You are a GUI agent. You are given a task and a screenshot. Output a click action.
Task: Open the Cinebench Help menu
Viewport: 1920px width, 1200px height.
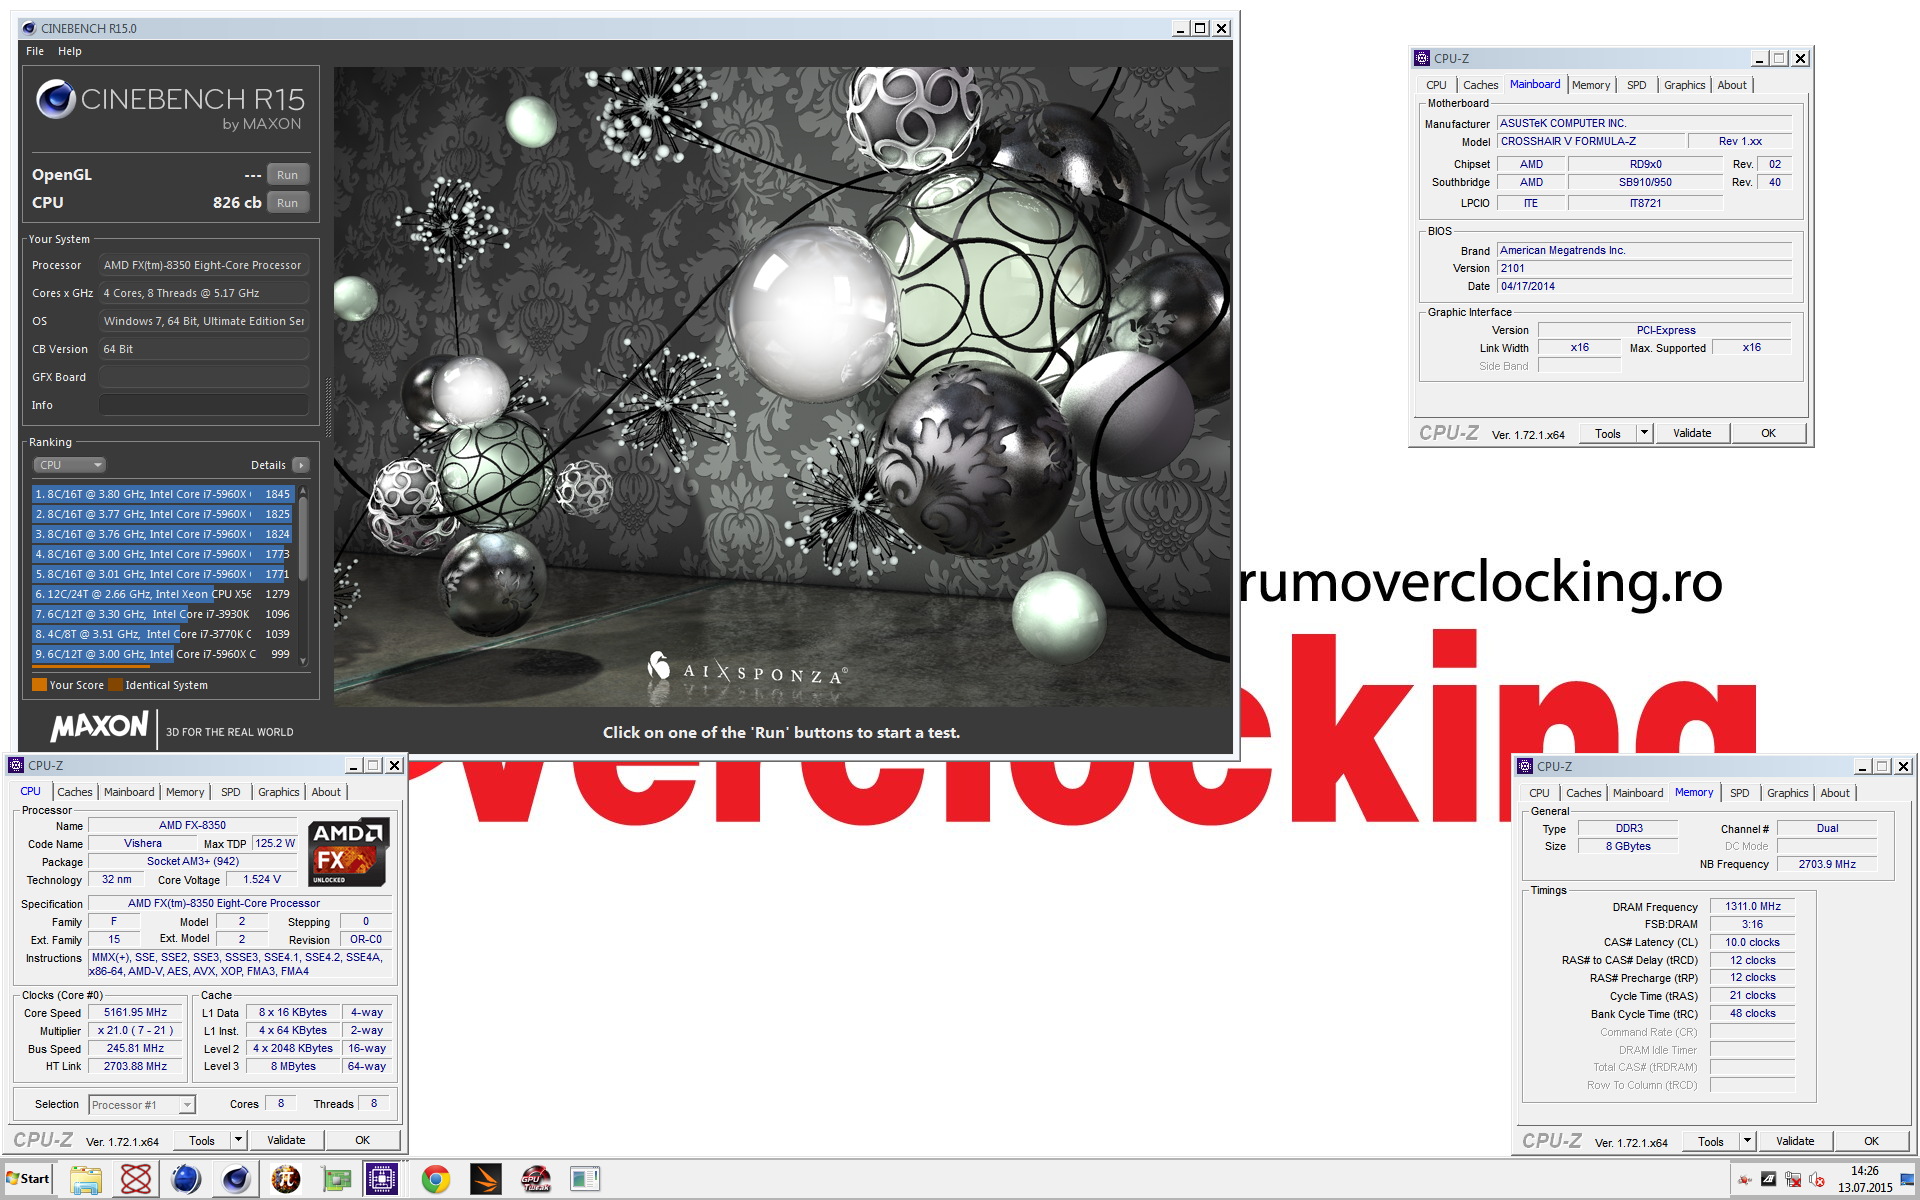(x=70, y=51)
